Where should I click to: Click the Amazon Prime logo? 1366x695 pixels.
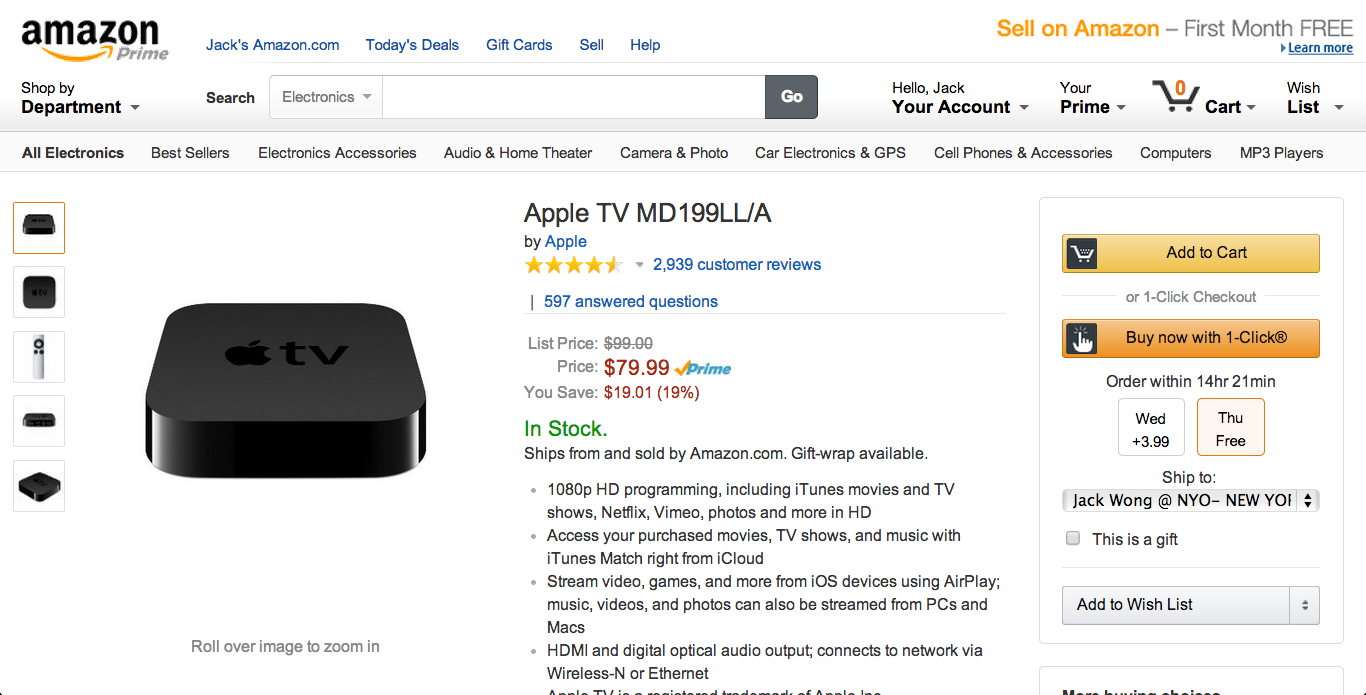(x=95, y=39)
